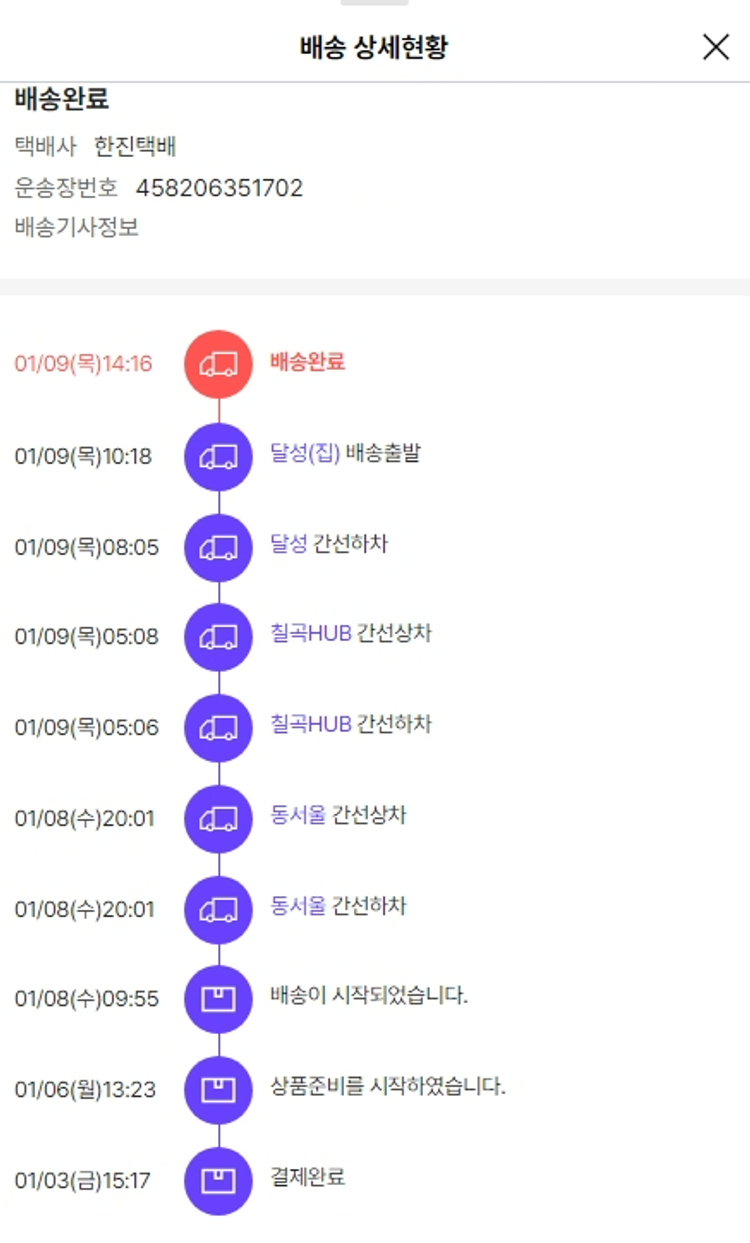Click the truck icon beside 동서울 간선하차
This screenshot has width=750, height=1243.
tap(218, 909)
